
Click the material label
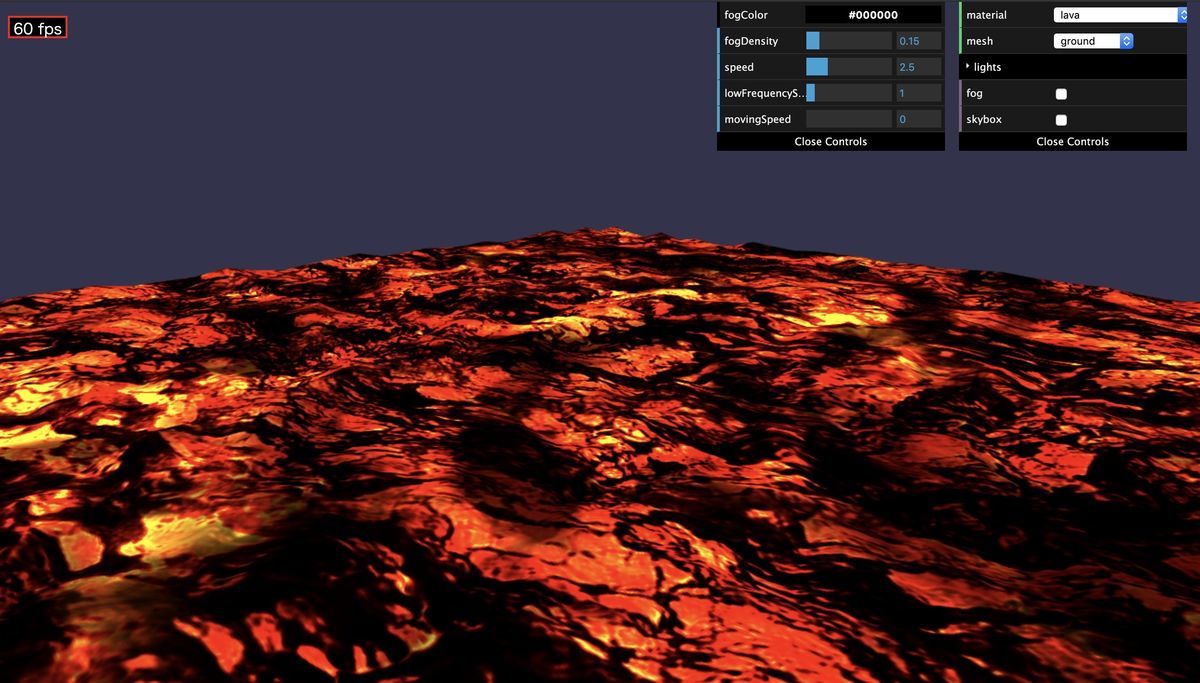[986, 15]
